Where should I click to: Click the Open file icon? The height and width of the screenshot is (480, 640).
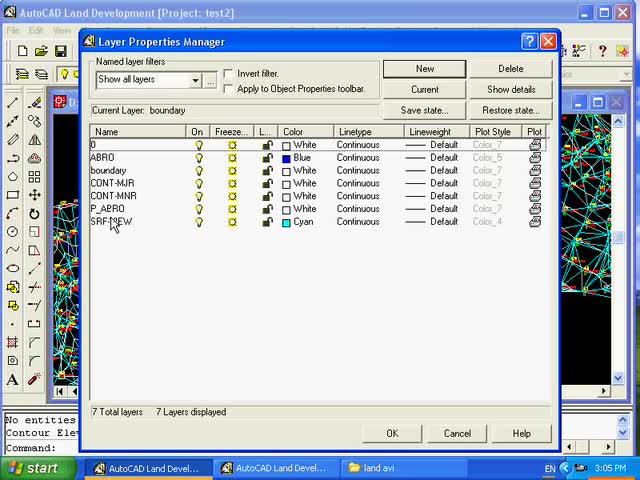coord(41,51)
